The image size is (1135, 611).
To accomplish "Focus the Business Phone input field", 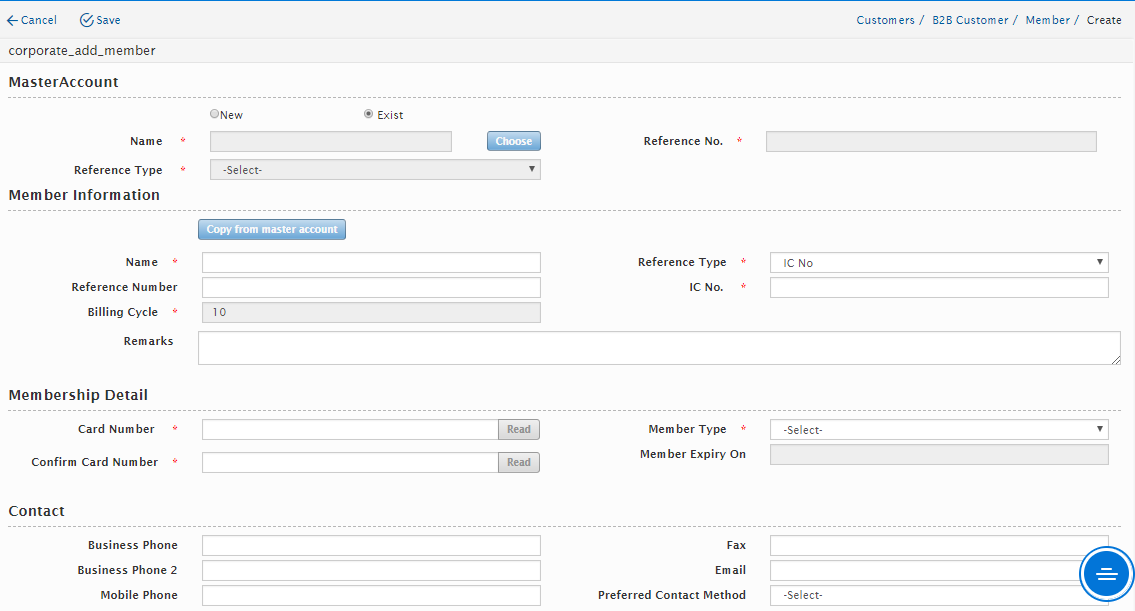I will (x=371, y=546).
